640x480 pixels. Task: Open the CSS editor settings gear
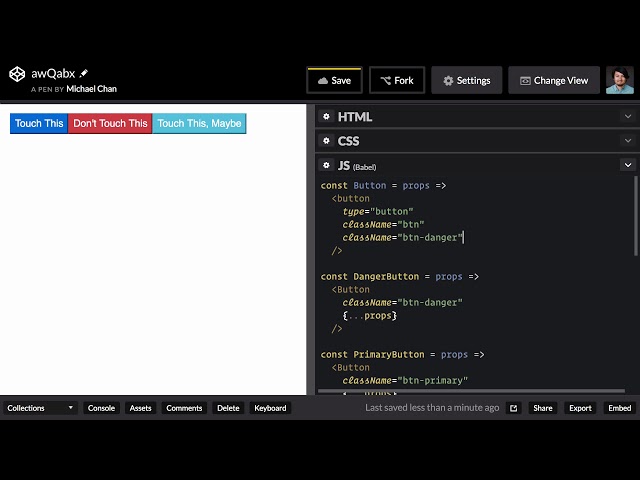(326, 141)
